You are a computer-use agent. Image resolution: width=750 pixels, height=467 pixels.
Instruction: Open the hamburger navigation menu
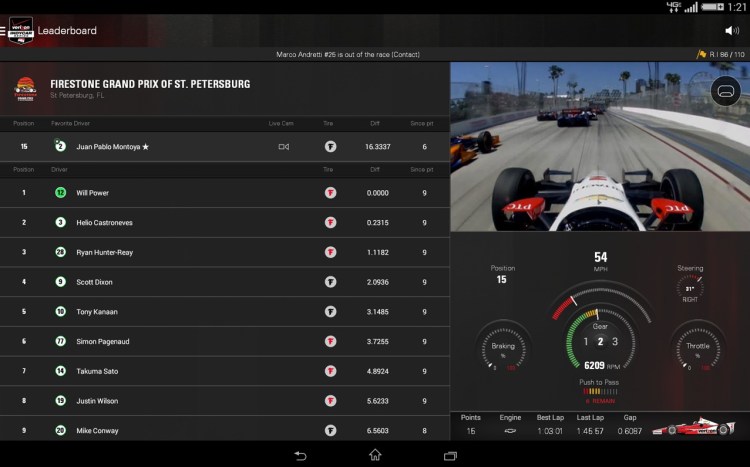(2, 31)
